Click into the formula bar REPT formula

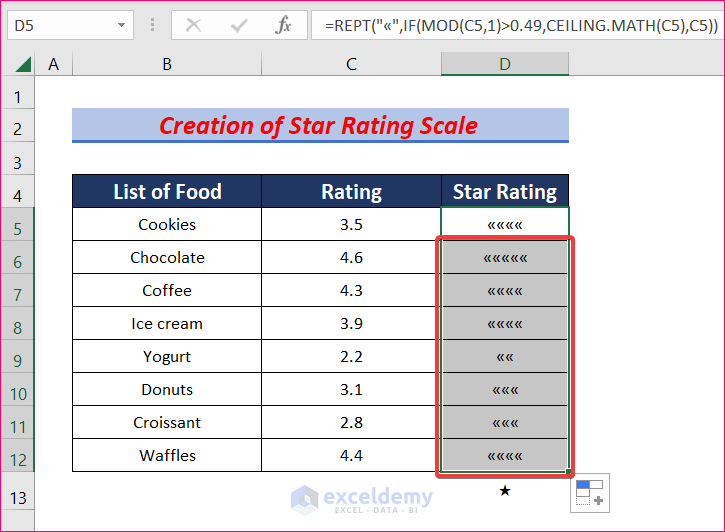pyautogui.click(x=517, y=25)
